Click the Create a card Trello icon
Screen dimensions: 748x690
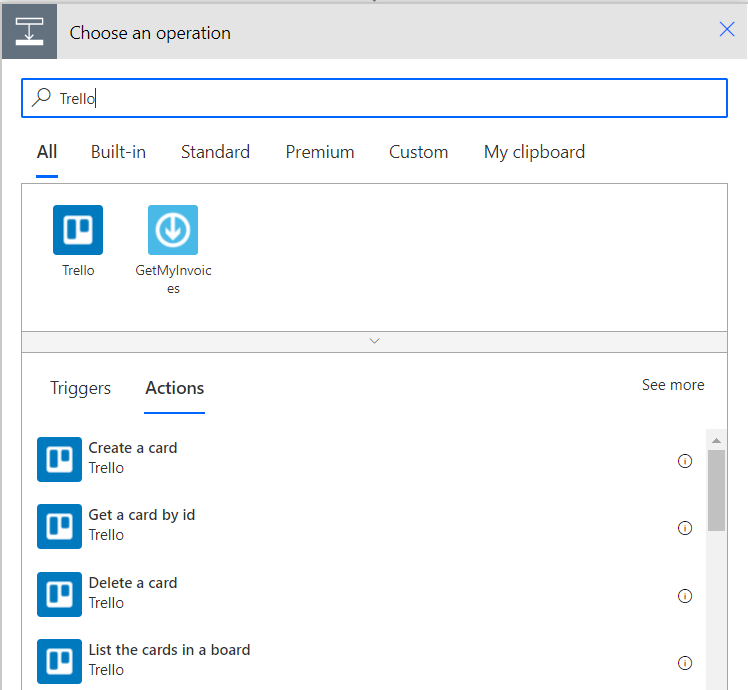60,460
